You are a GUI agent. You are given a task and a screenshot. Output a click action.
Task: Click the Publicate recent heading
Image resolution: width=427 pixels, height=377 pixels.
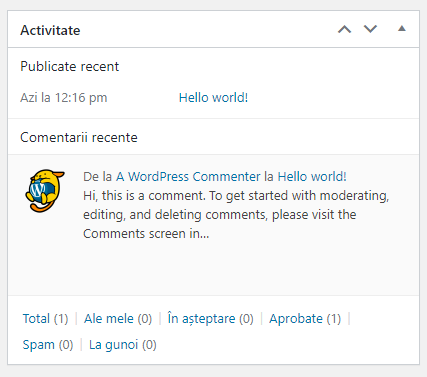tap(69, 66)
